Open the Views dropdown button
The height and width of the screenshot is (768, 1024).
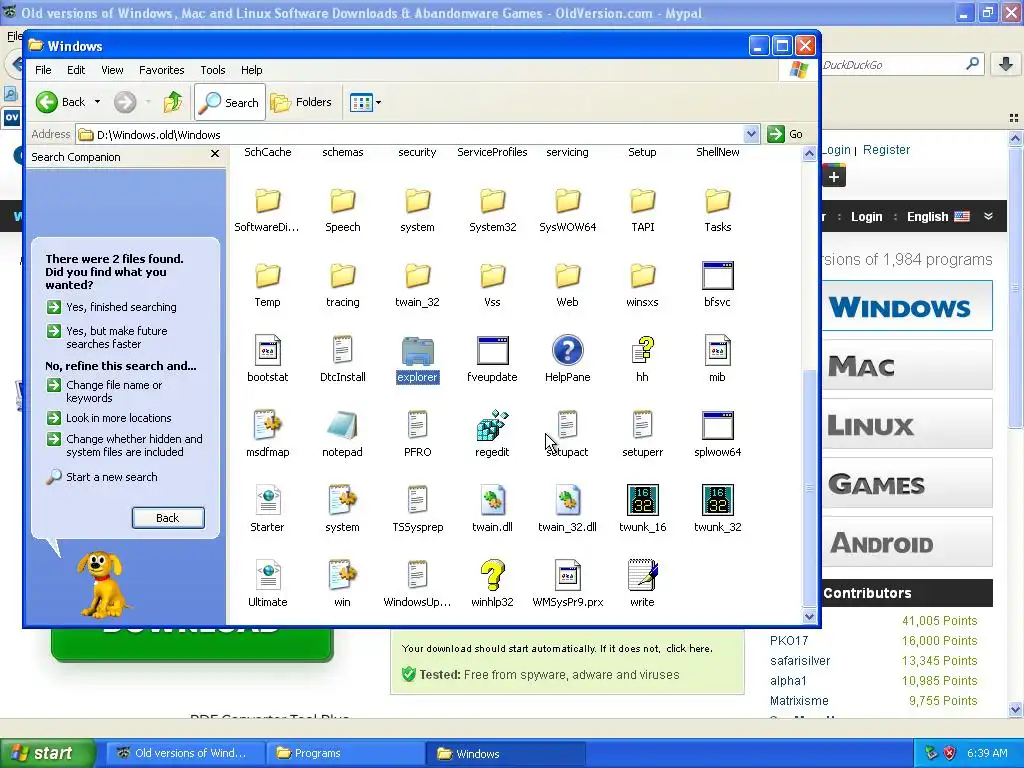[x=365, y=103]
